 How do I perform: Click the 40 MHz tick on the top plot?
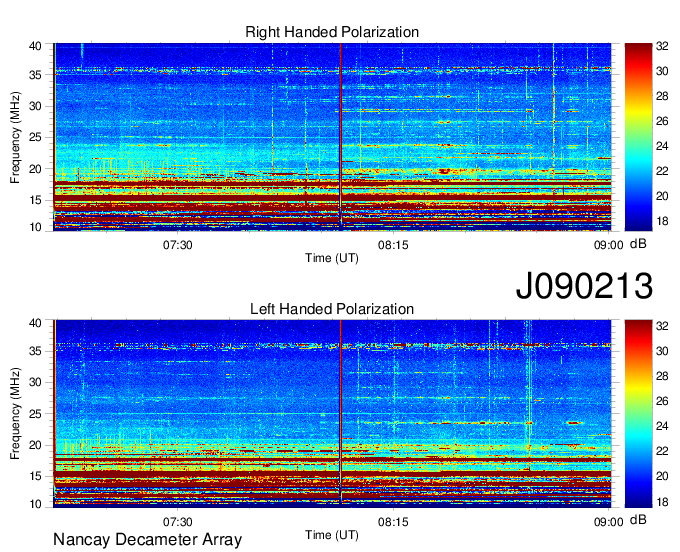pos(35,46)
